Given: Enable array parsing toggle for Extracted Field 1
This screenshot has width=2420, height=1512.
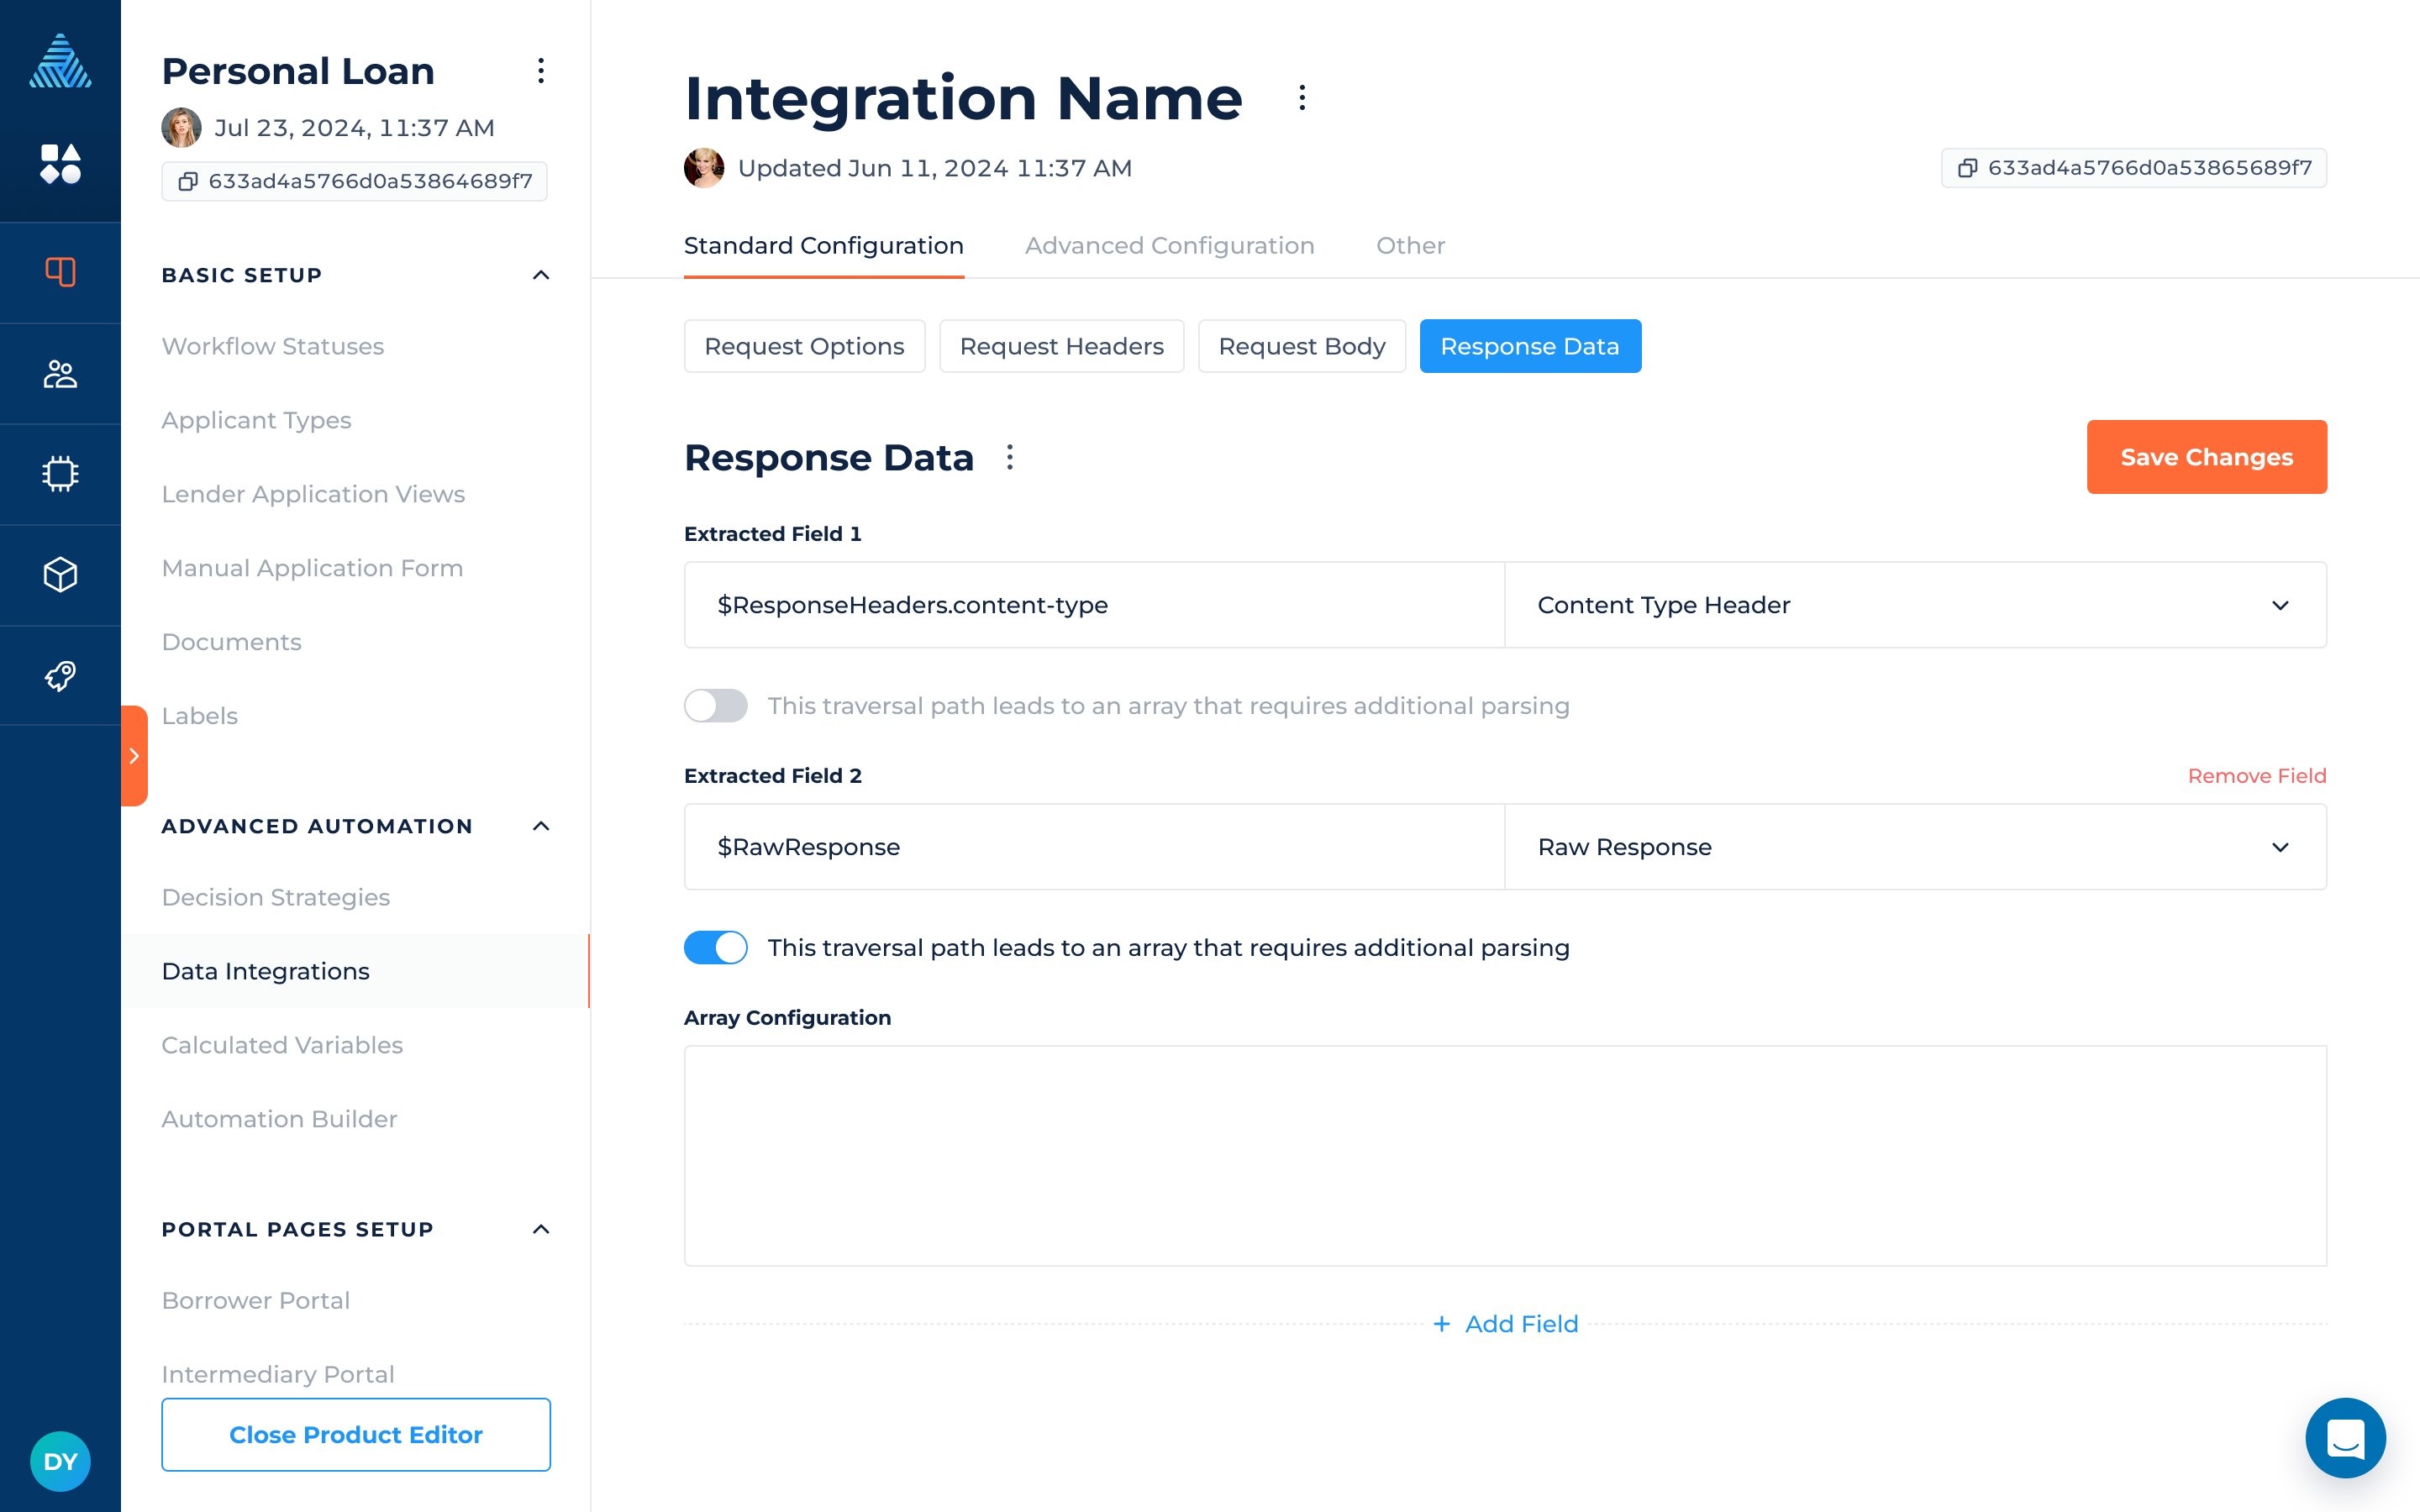Looking at the screenshot, I should coord(715,706).
